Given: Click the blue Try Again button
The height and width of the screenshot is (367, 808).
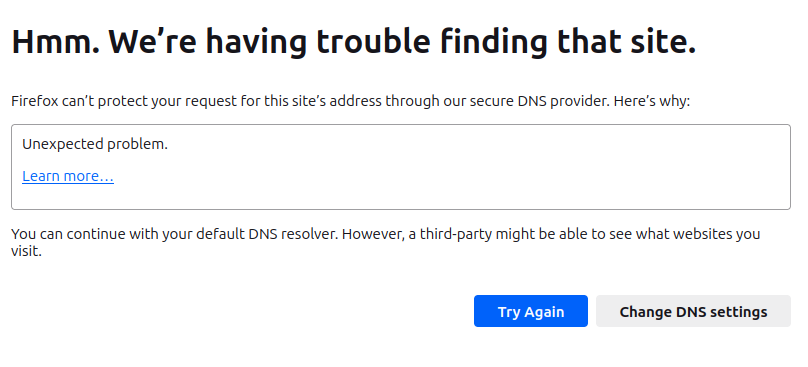Looking at the screenshot, I should click(531, 311).
